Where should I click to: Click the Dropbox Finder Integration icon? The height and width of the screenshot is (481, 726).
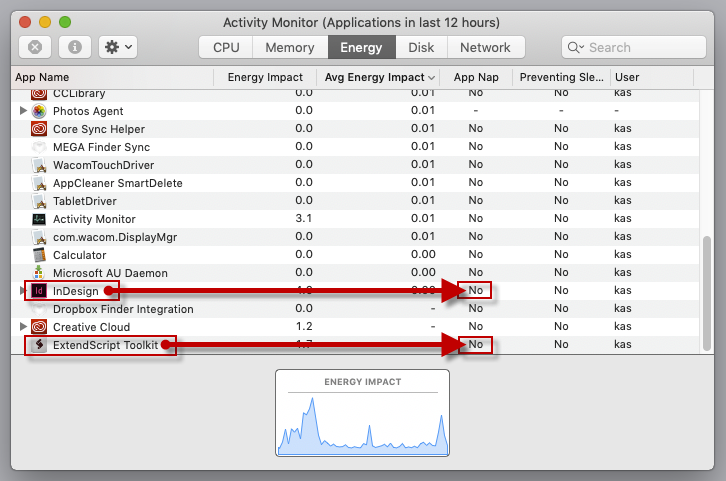[39, 309]
